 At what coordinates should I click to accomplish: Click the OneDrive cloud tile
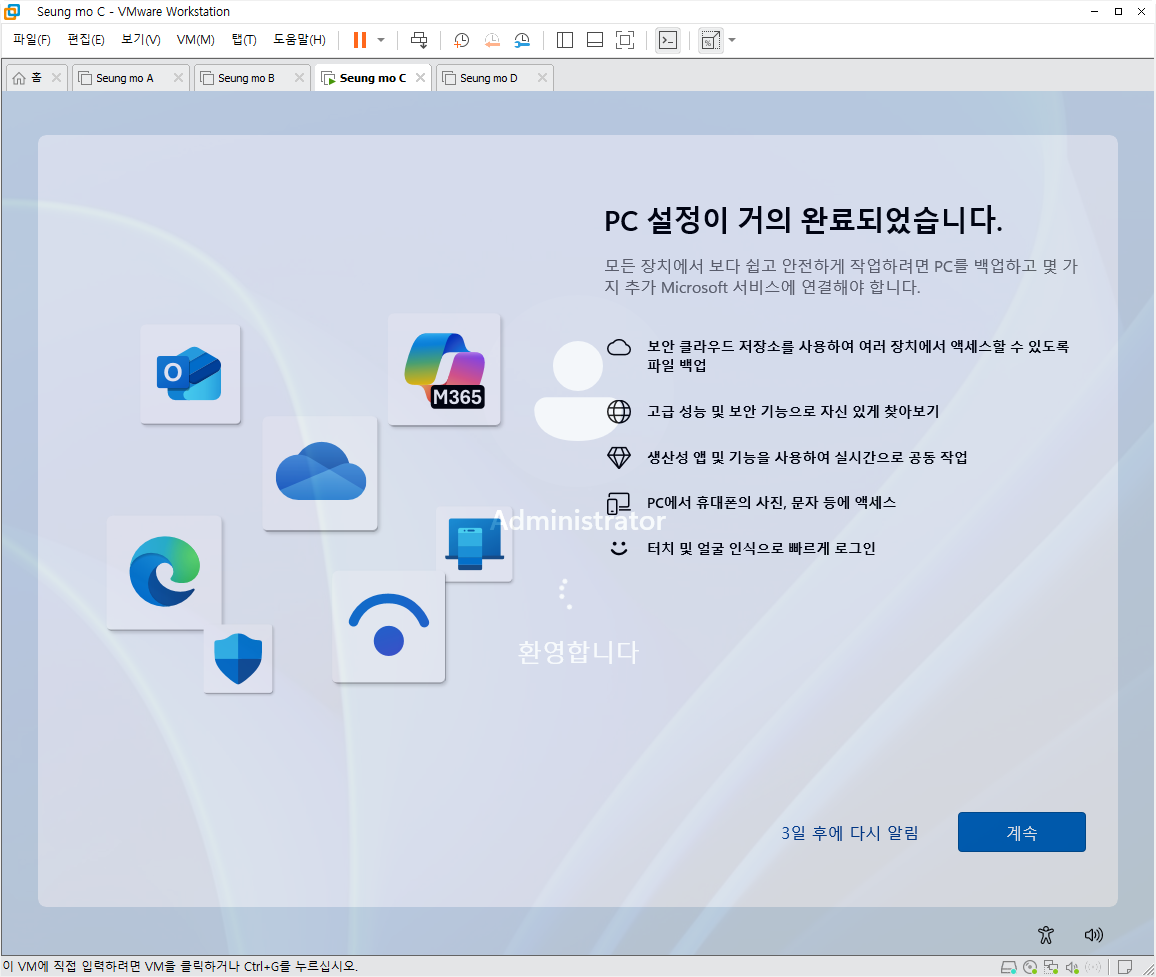coord(320,473)
